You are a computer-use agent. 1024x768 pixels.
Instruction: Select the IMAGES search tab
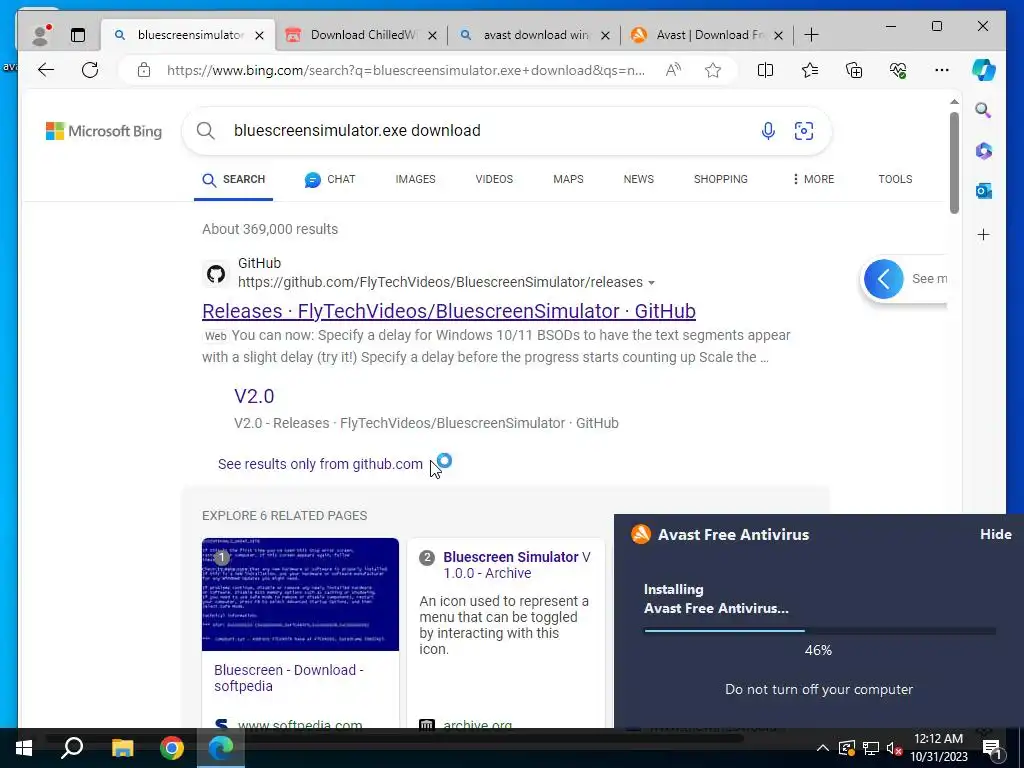pos(415,179)
